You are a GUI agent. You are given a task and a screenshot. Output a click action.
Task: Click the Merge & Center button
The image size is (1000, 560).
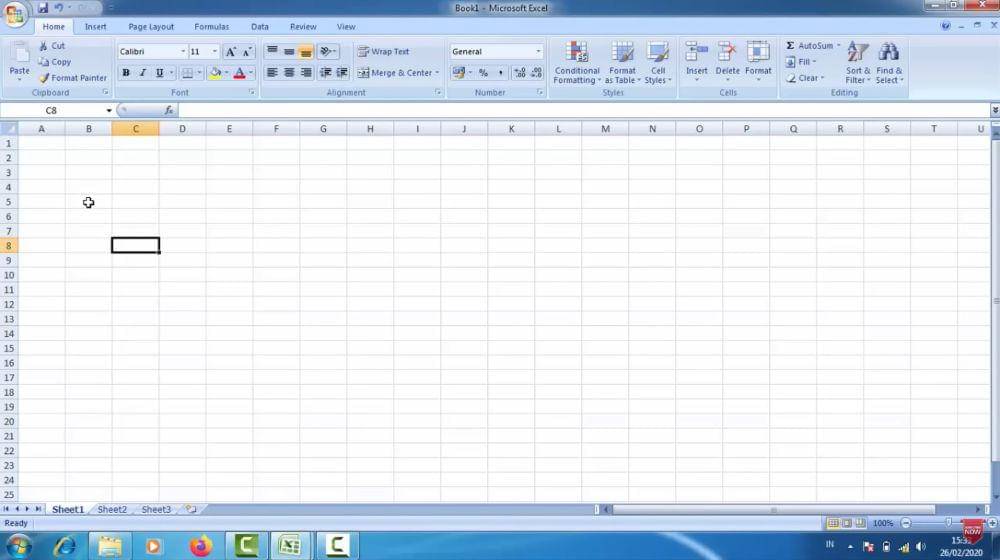(x=398, y=73)
